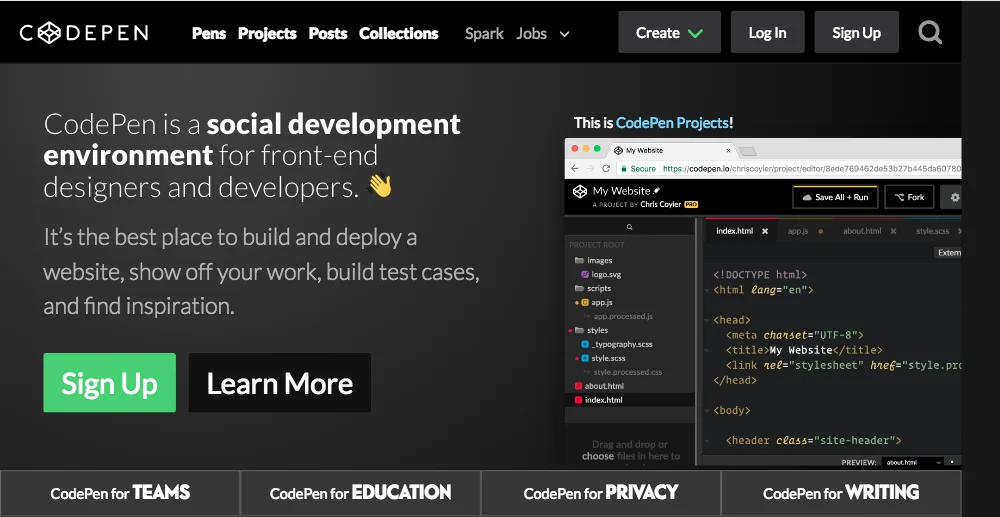Select index.html in the sidebar file tree
The height and width of the screenshot is (517, 1000).
pos(629,400)
